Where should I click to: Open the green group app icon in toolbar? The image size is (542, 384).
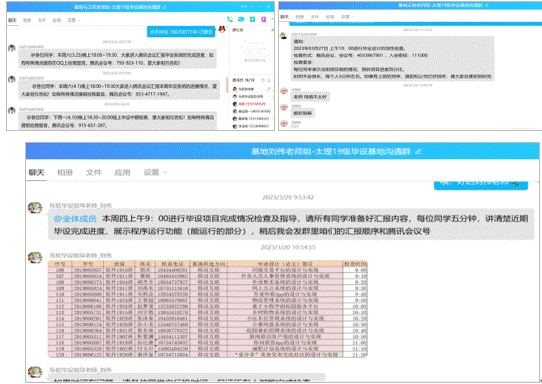(x=252, y=19)
